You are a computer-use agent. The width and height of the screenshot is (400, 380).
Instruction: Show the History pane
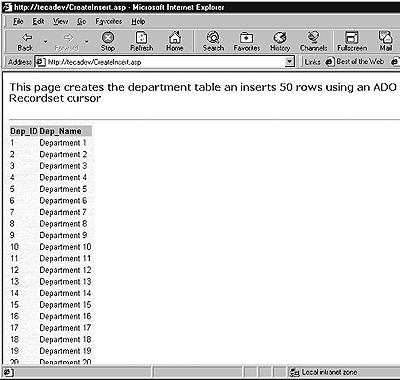coord(280,42)
